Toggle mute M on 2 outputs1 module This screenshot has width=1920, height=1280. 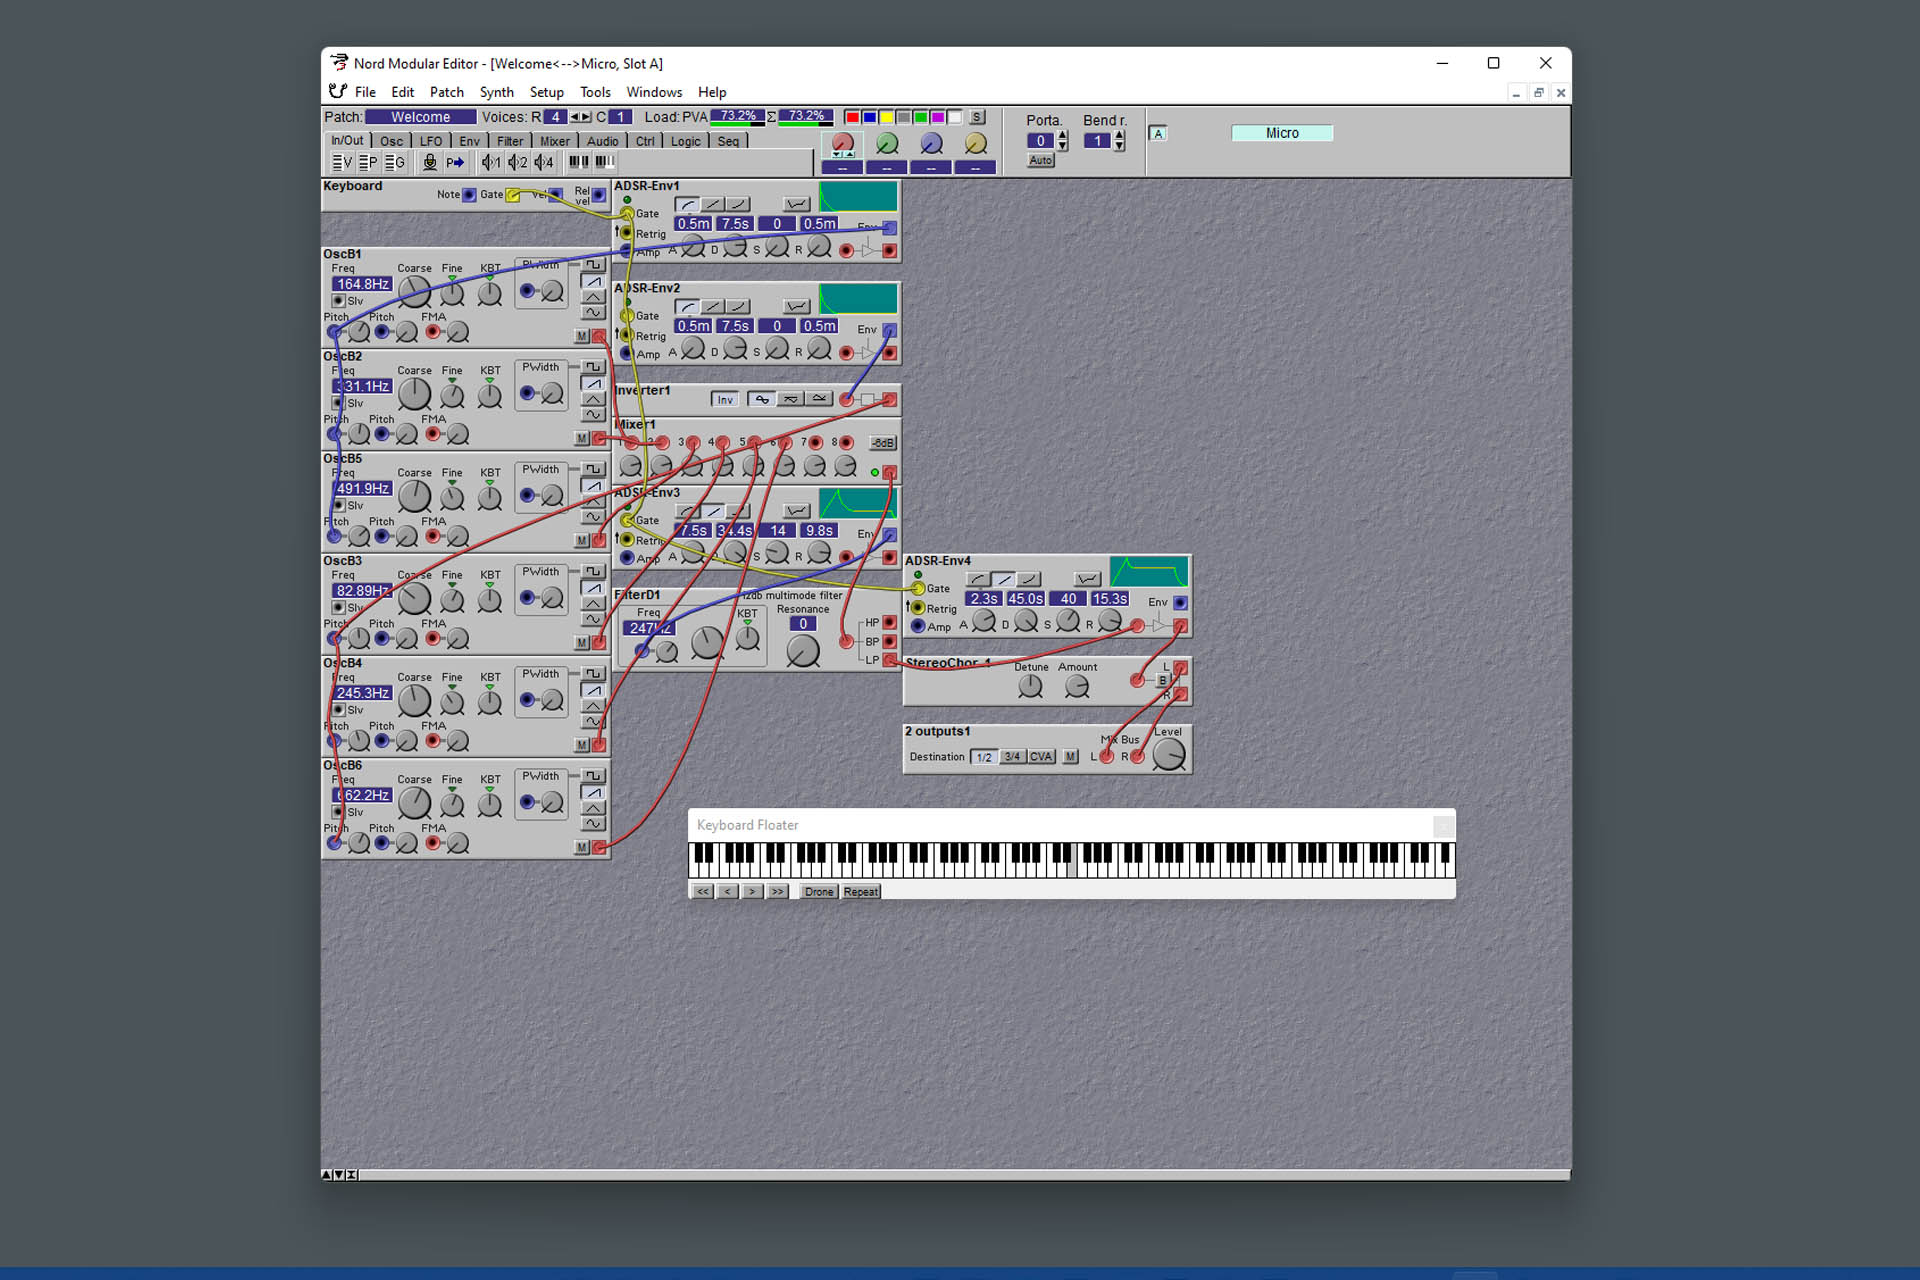pyautogui.click(x=1071, y=757)
